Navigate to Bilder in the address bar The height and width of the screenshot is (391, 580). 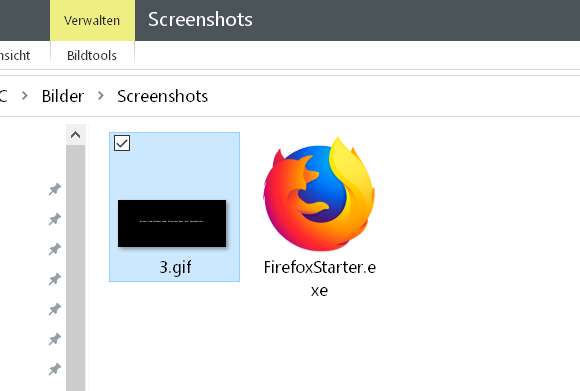[63, 96]
